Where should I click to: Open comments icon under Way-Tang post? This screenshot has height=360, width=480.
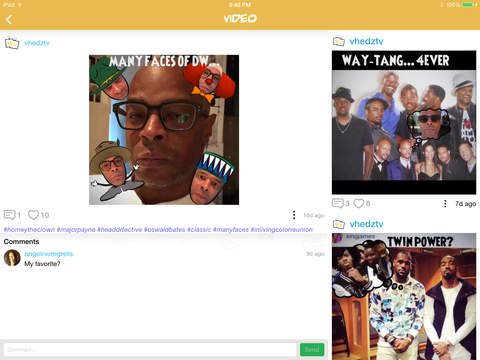click(x=338, y=203)
